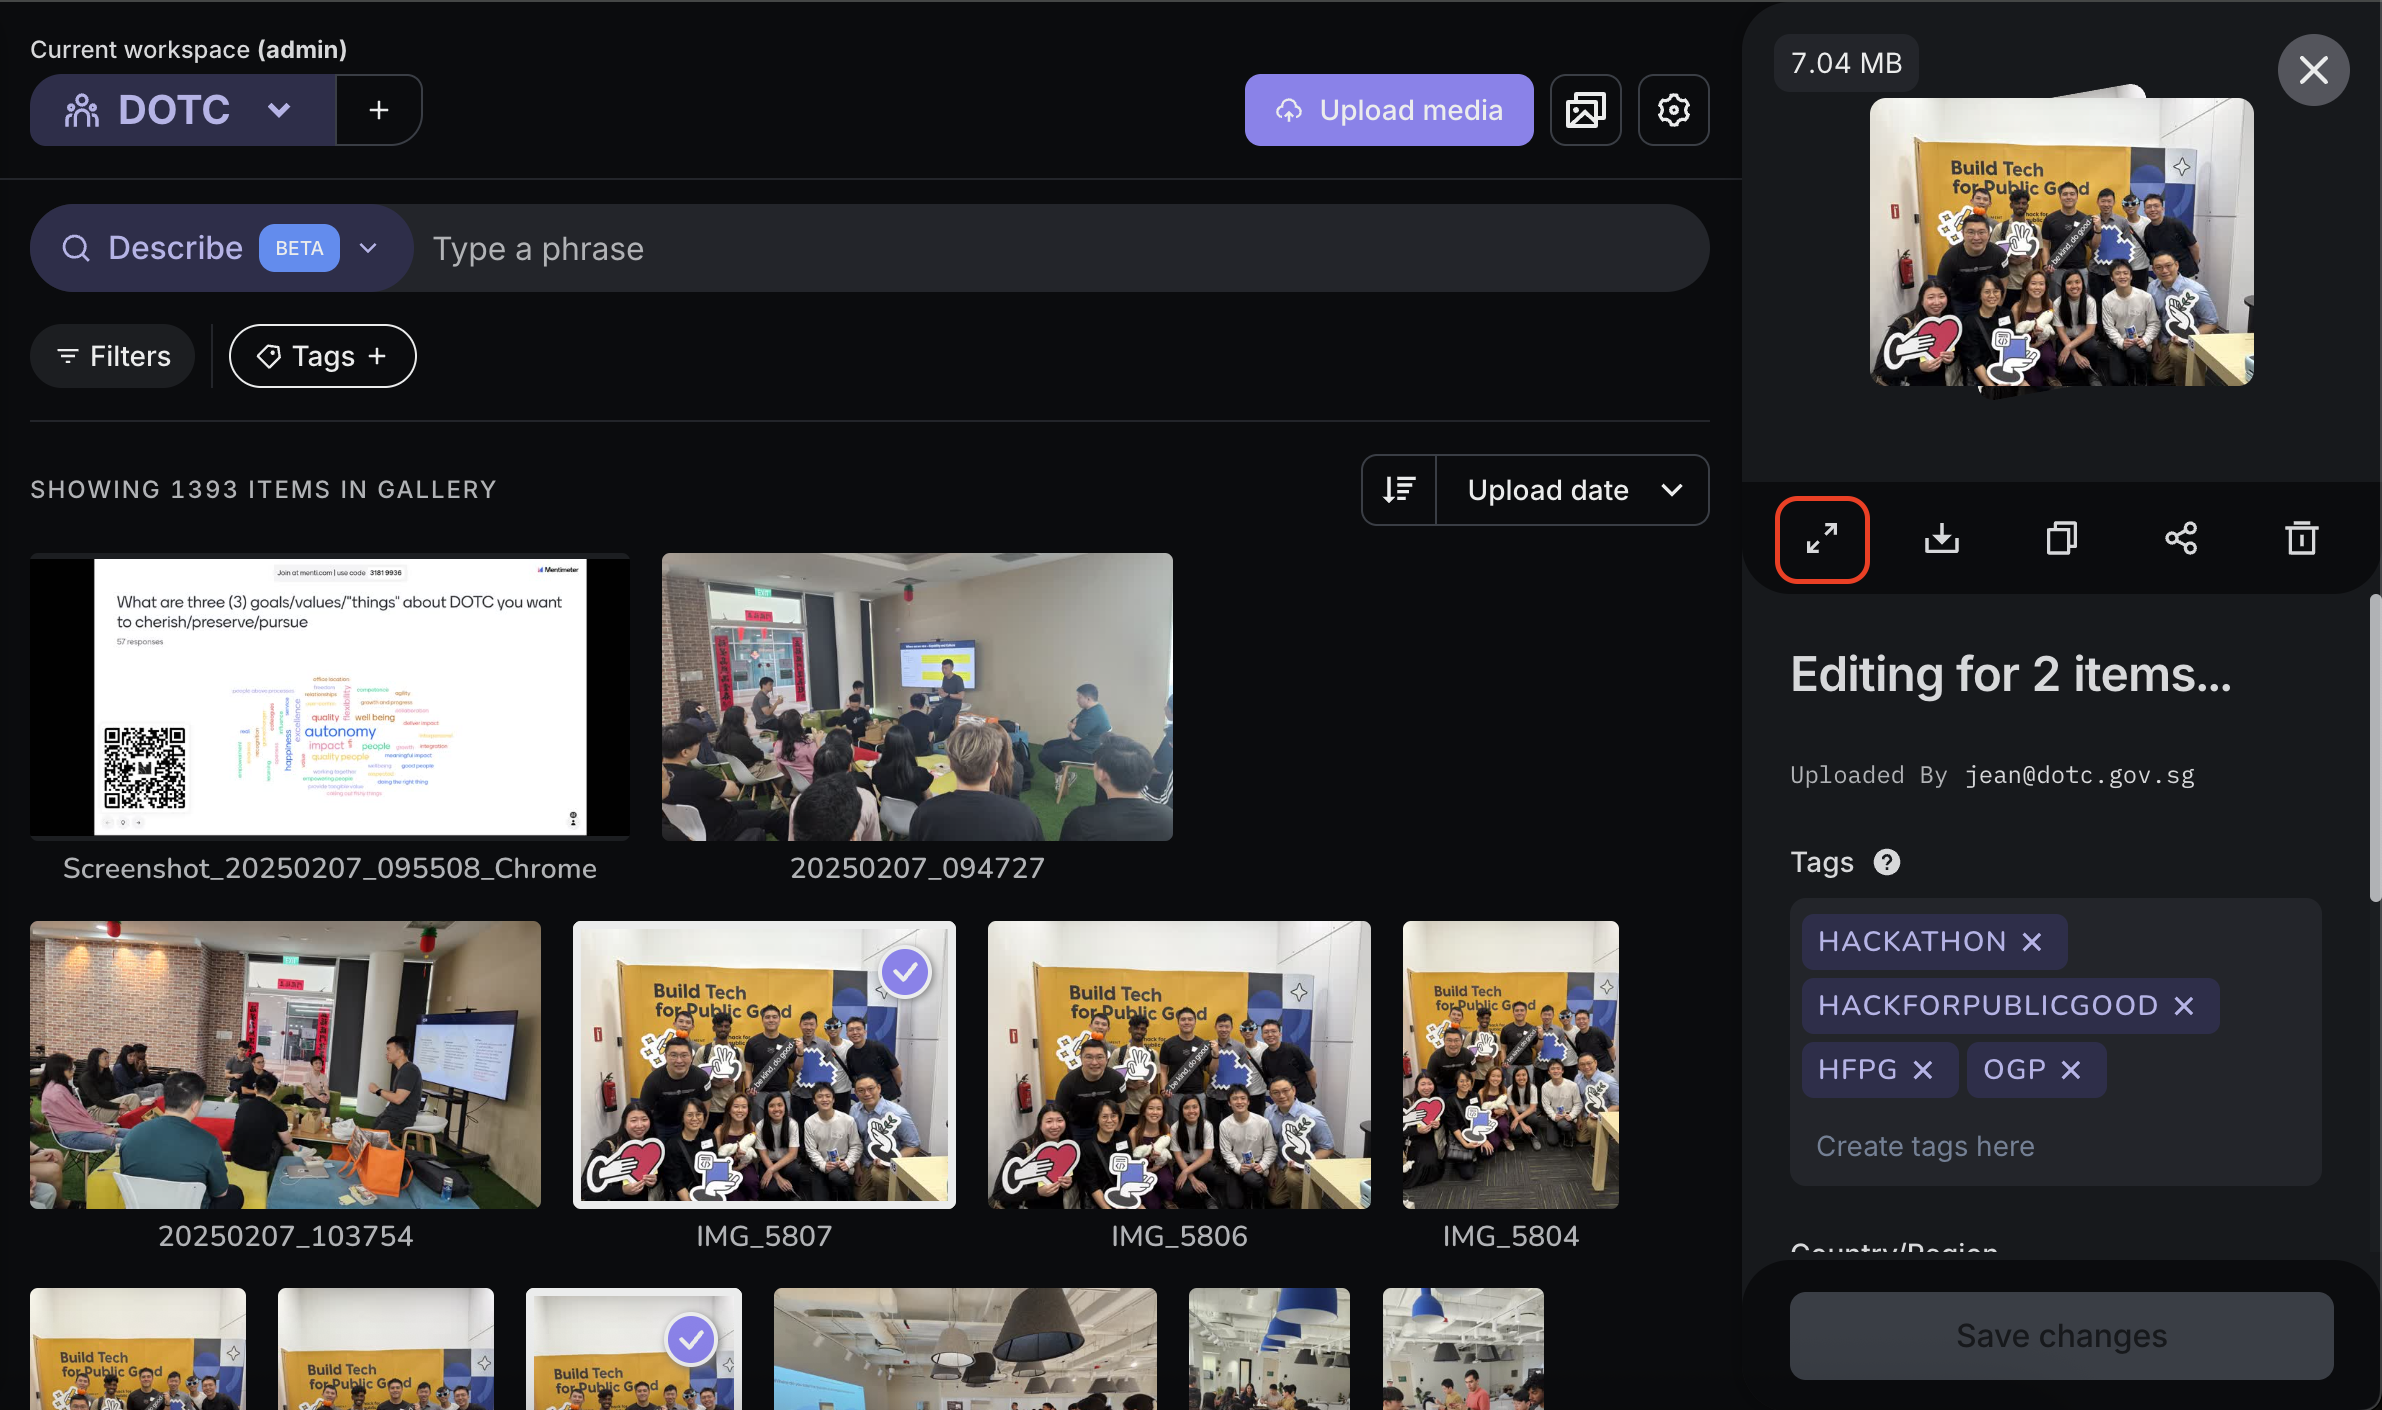This screenshot has height=1410, width=2382.
Task: Download the selected media items
Action: click(1942, 539)
